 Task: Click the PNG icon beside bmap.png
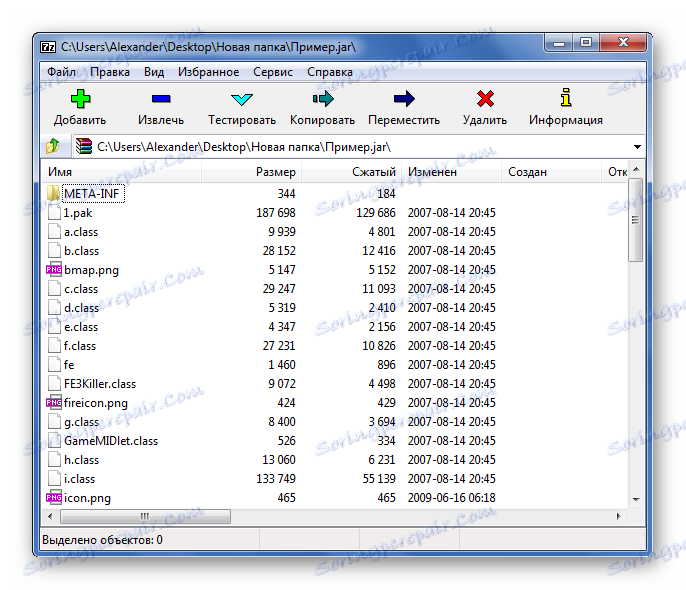(x=54, y=269)
